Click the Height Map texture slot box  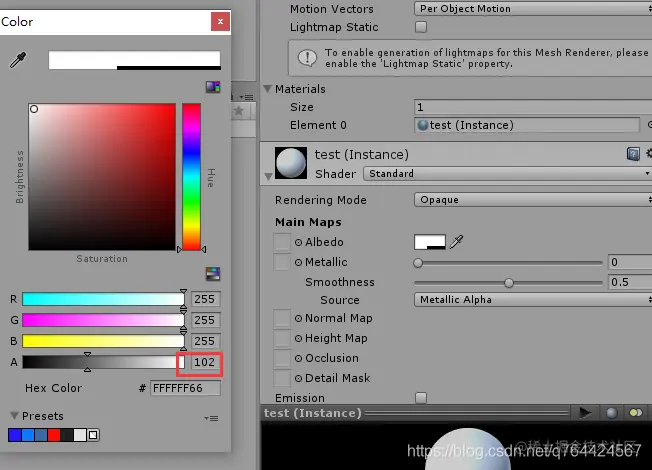click(282, 338)
